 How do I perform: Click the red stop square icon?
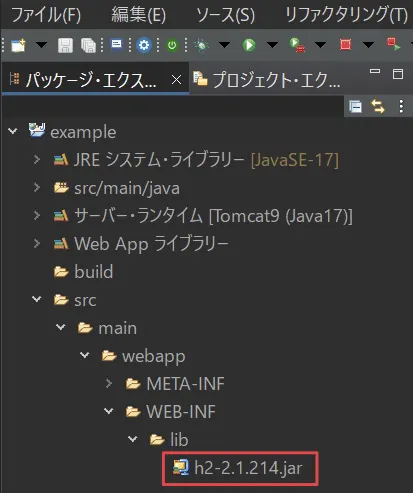pos(345,44)
